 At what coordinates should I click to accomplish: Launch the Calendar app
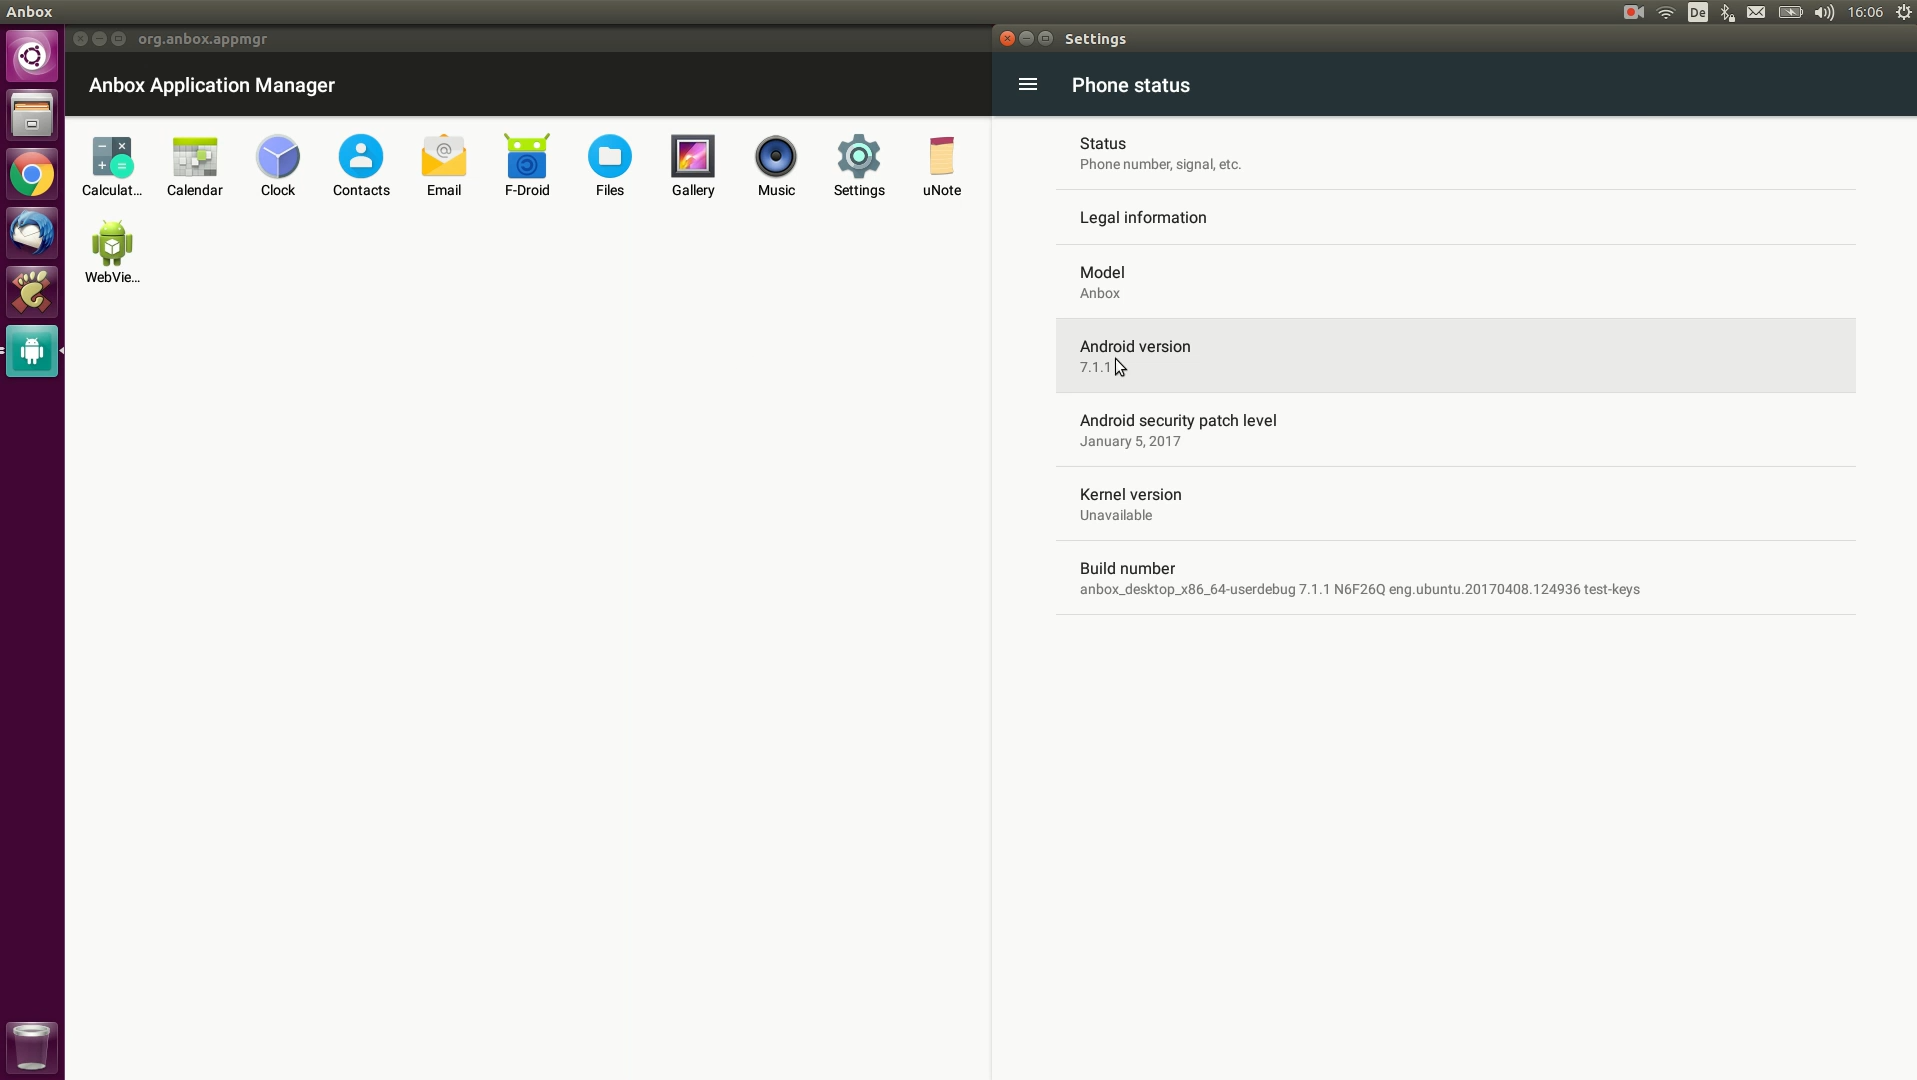point(194,167)
